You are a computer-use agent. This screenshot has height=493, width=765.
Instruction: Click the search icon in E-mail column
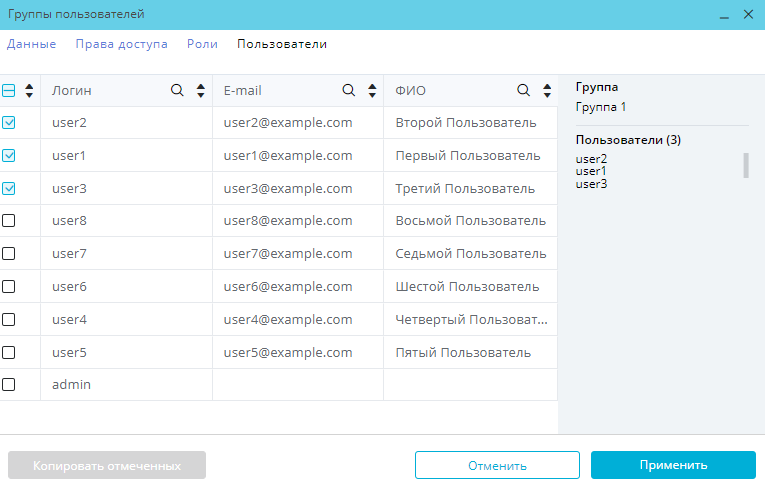click(x=349, y=90)
